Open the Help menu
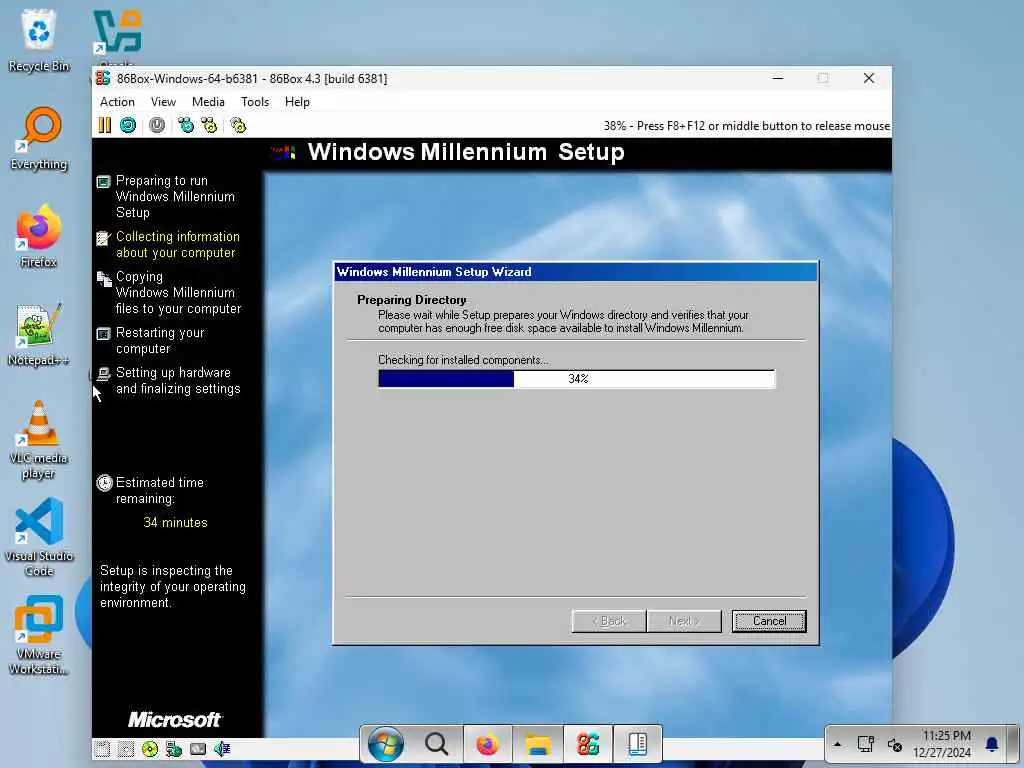This screenshot has width=1024, height=768. point(297,102)
